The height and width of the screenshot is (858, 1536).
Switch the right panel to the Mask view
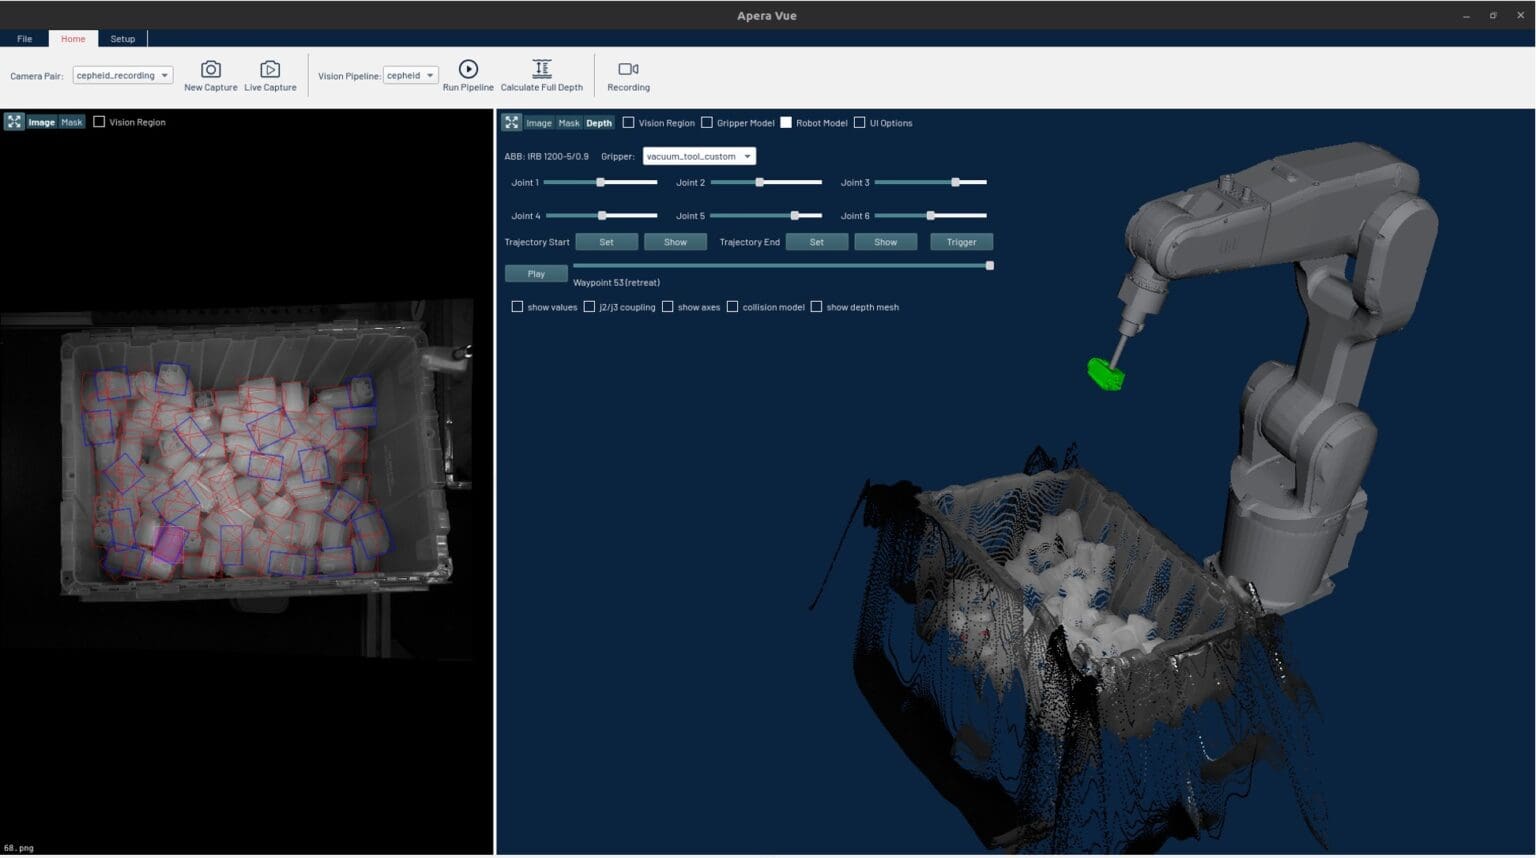pyautogui.click(x=569, y=123)
